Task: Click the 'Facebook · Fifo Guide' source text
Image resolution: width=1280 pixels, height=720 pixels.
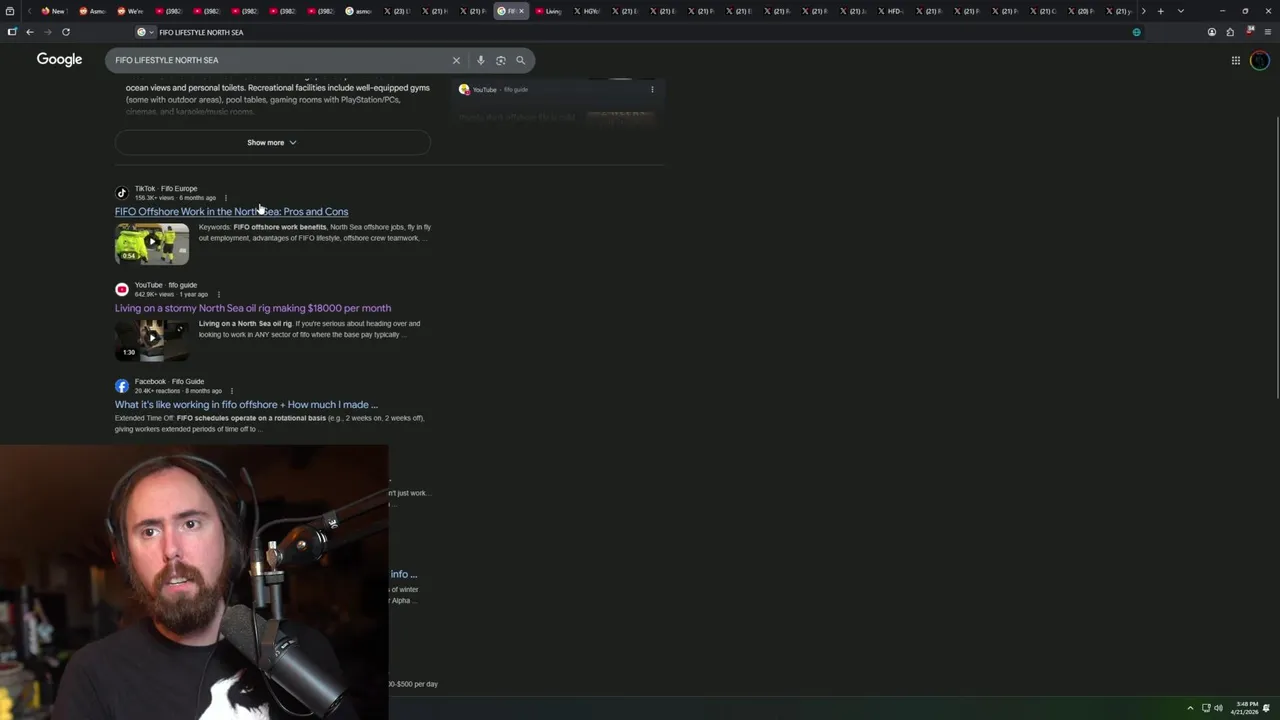Action: (169, 381)
